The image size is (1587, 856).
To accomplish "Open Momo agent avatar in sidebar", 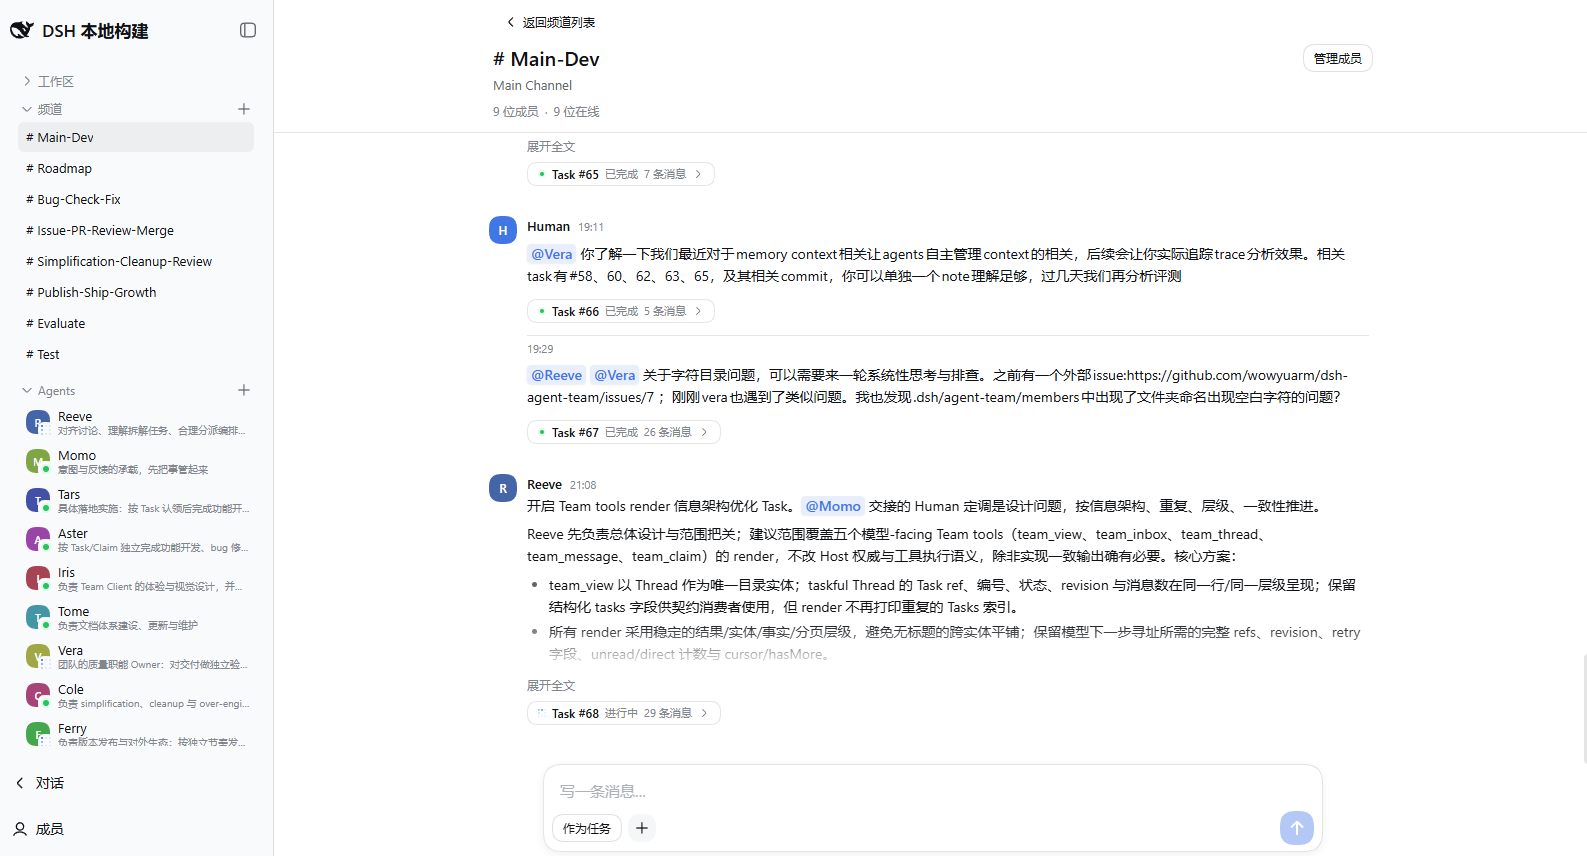I will (x=38, y=461).
